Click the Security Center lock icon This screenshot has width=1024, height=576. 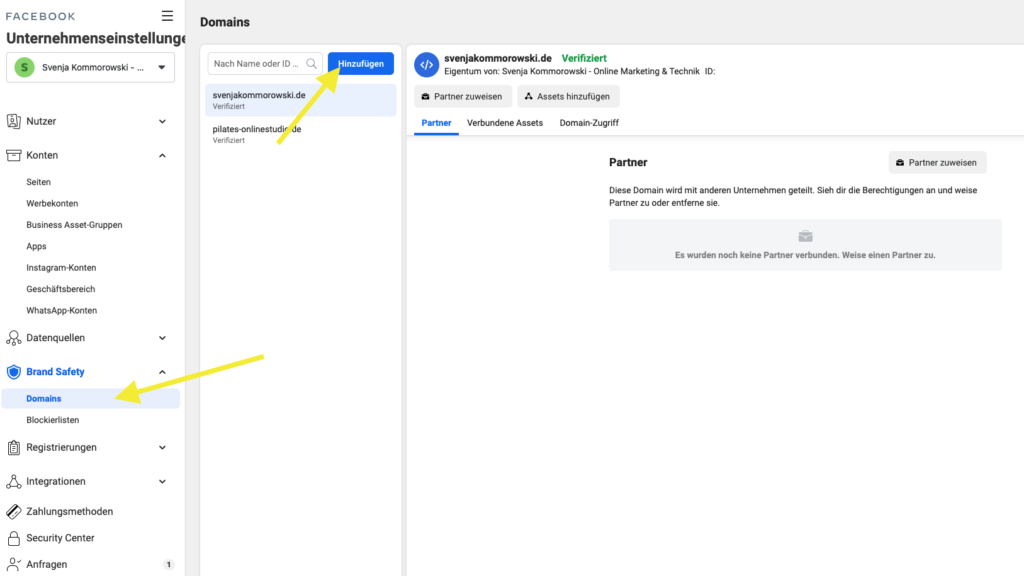pos(13,537)
